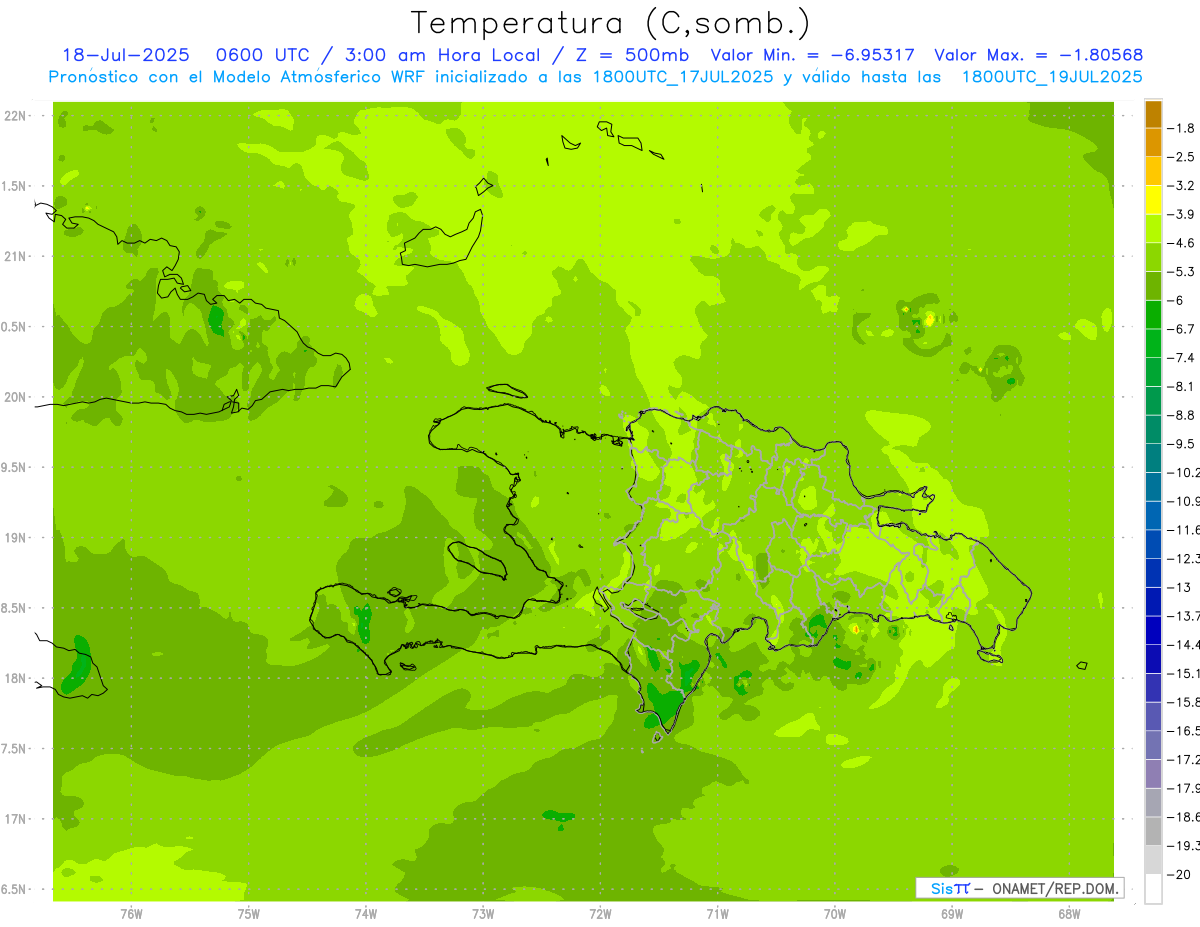
Task: Click the '73W' longitude label
Action: click(483, 913)
